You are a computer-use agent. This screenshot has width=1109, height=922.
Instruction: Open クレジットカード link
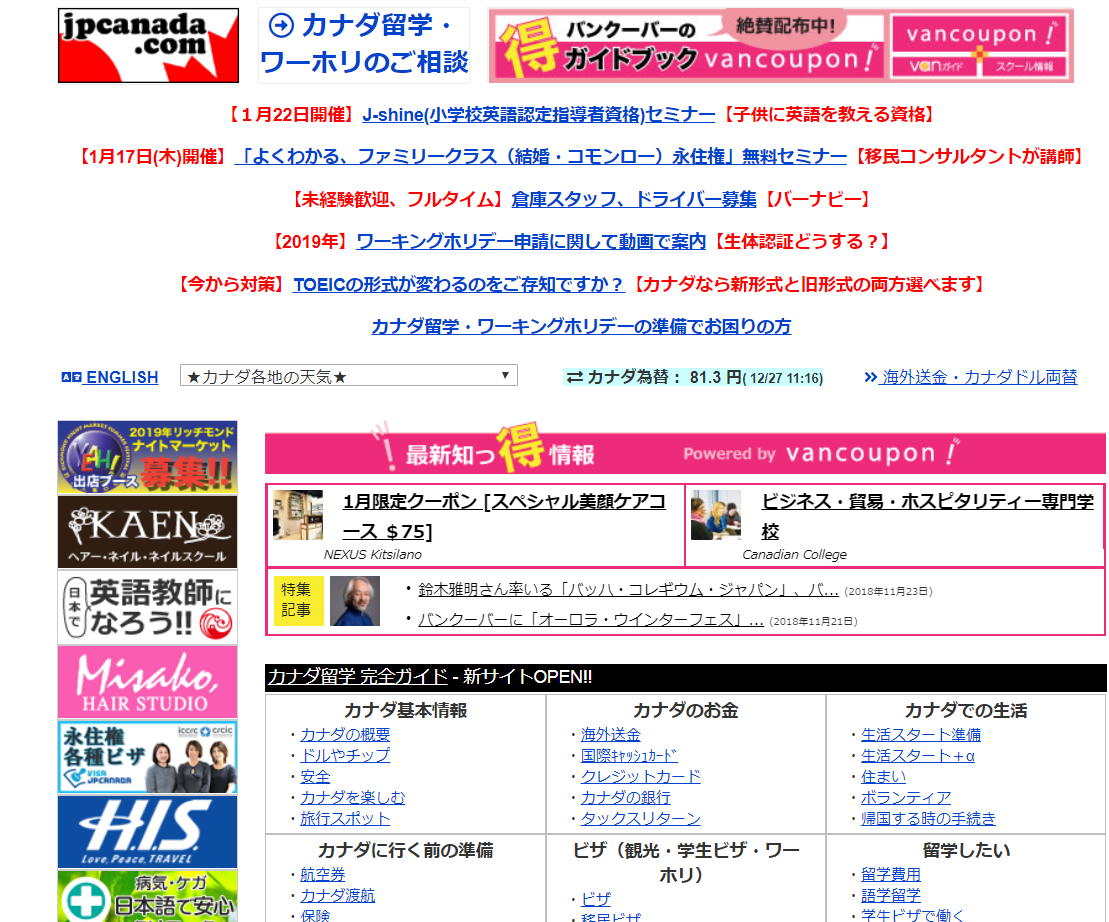[x=641, y=776]
